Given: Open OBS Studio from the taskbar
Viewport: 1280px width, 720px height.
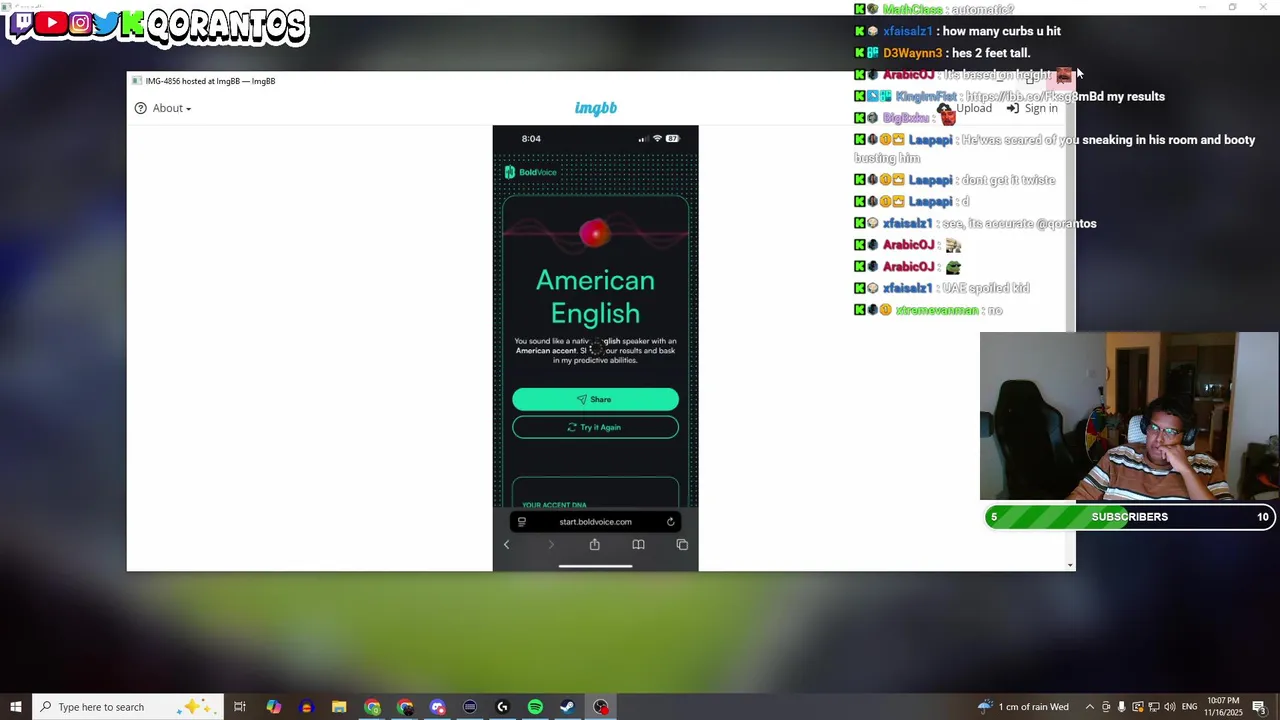Looking at the screenshot, I should pyautogui.click(x=601, y=707).
